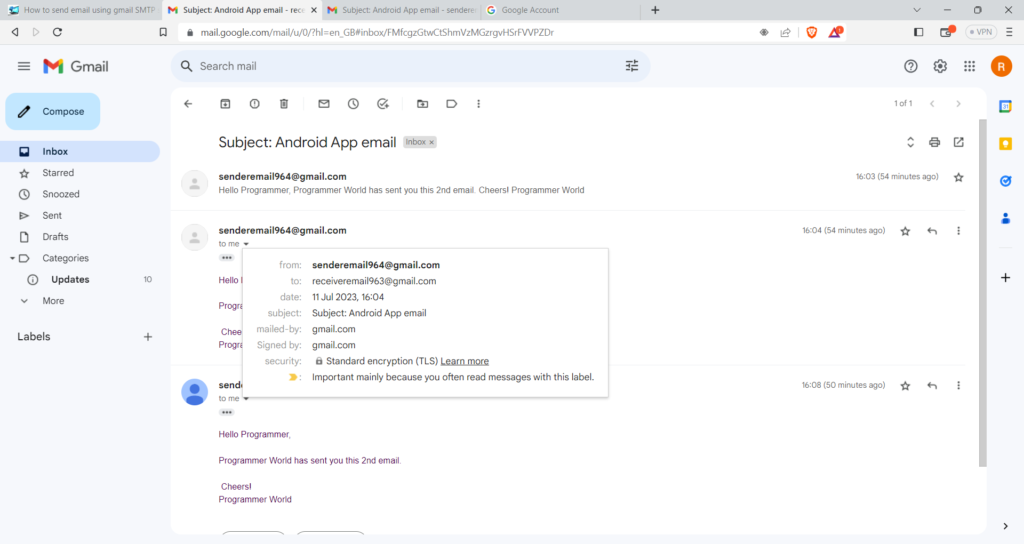Viewport: 1024px width, 544px height.
Task: Open more options for the 16:08 message
Action: (x=959, y=386)
